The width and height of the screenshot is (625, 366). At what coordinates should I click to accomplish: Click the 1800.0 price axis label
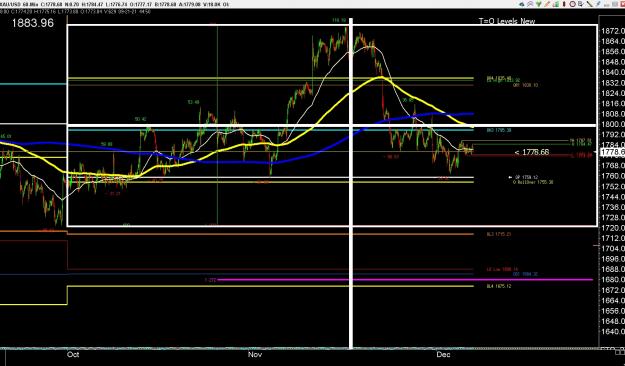point(613,124)
